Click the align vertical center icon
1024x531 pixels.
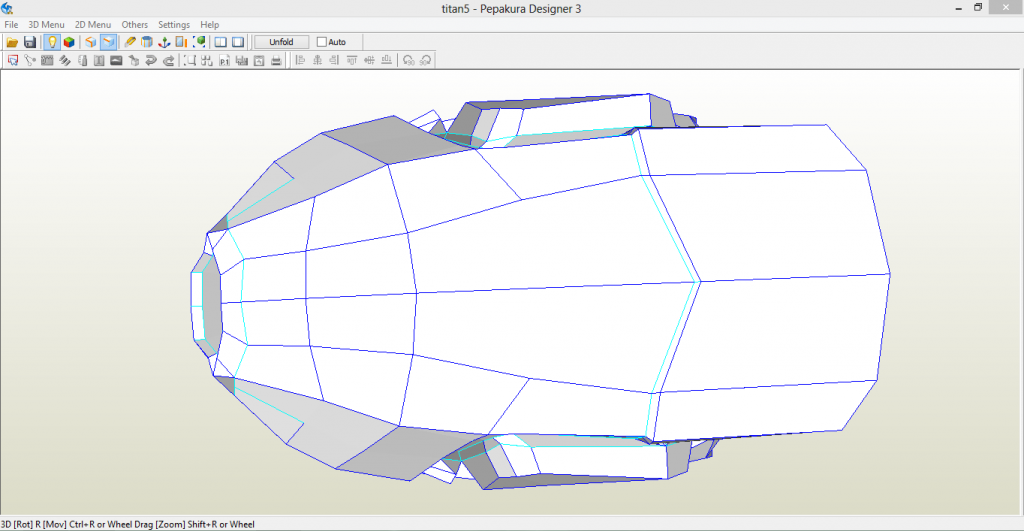[x=370, y=60]
